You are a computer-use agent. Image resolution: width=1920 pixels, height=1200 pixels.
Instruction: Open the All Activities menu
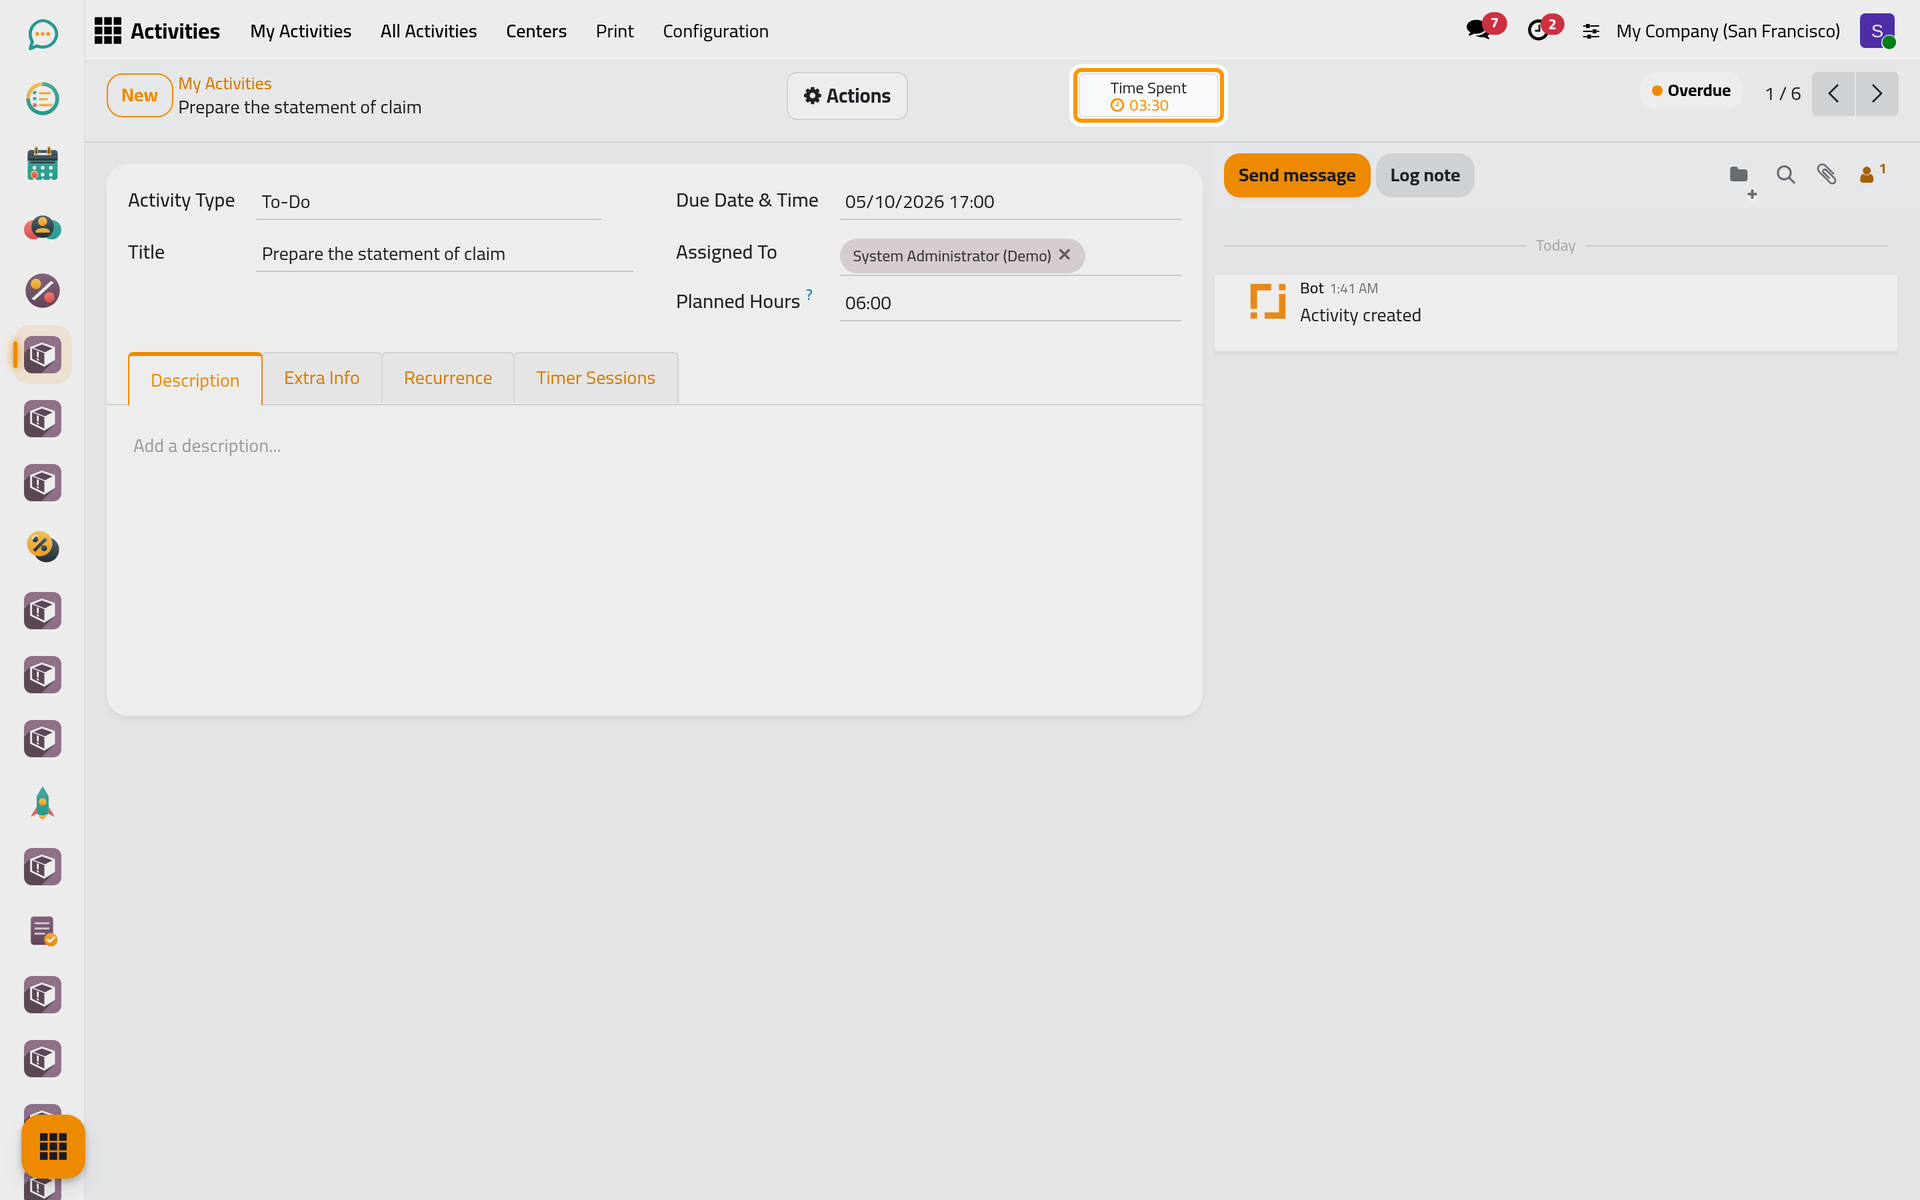pyautogui.click(x=428, y=31)
